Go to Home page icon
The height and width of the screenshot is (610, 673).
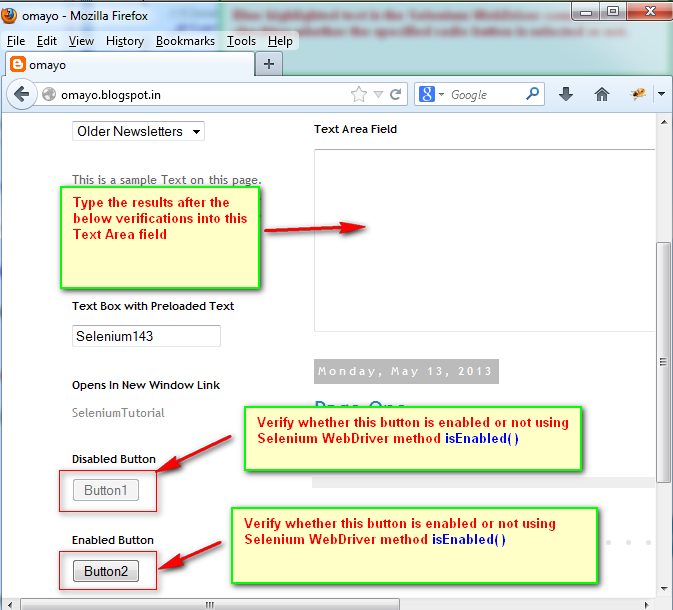[602, 94]
